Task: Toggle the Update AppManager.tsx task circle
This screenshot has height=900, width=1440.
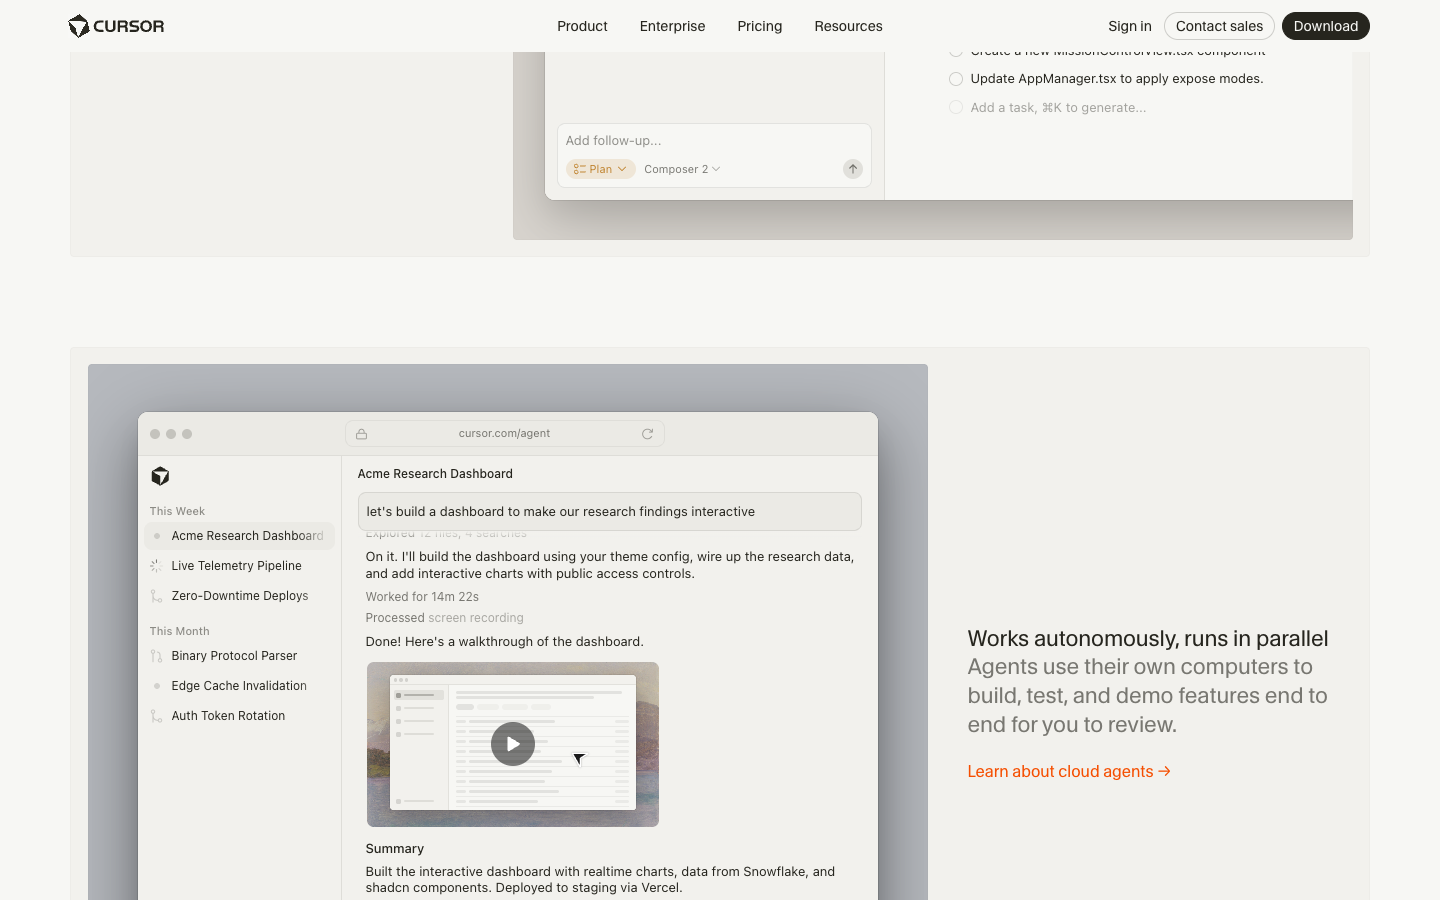Action: pos(956,79)
